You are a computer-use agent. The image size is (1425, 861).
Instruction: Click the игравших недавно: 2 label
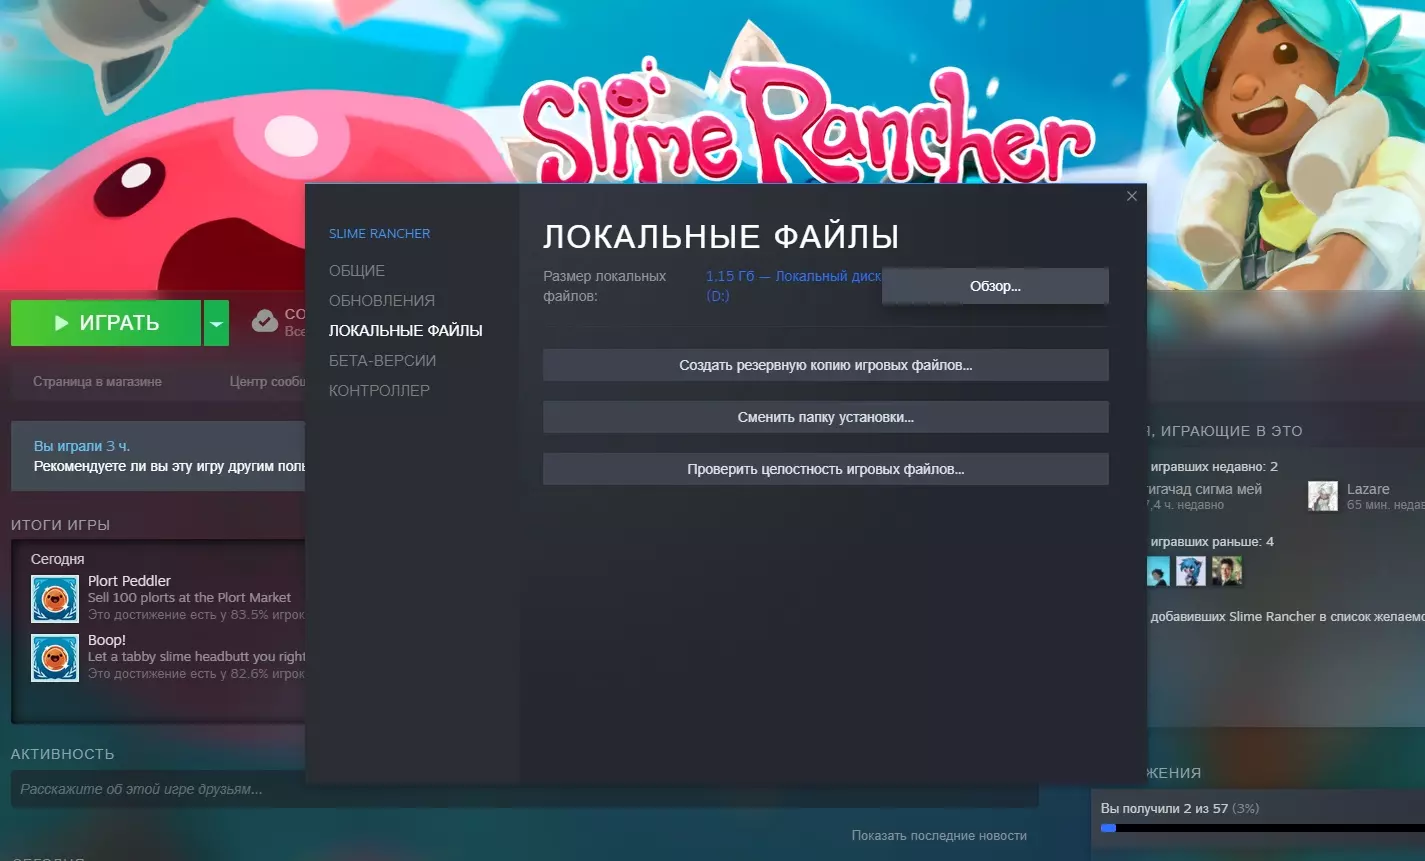pos(1214,467)
